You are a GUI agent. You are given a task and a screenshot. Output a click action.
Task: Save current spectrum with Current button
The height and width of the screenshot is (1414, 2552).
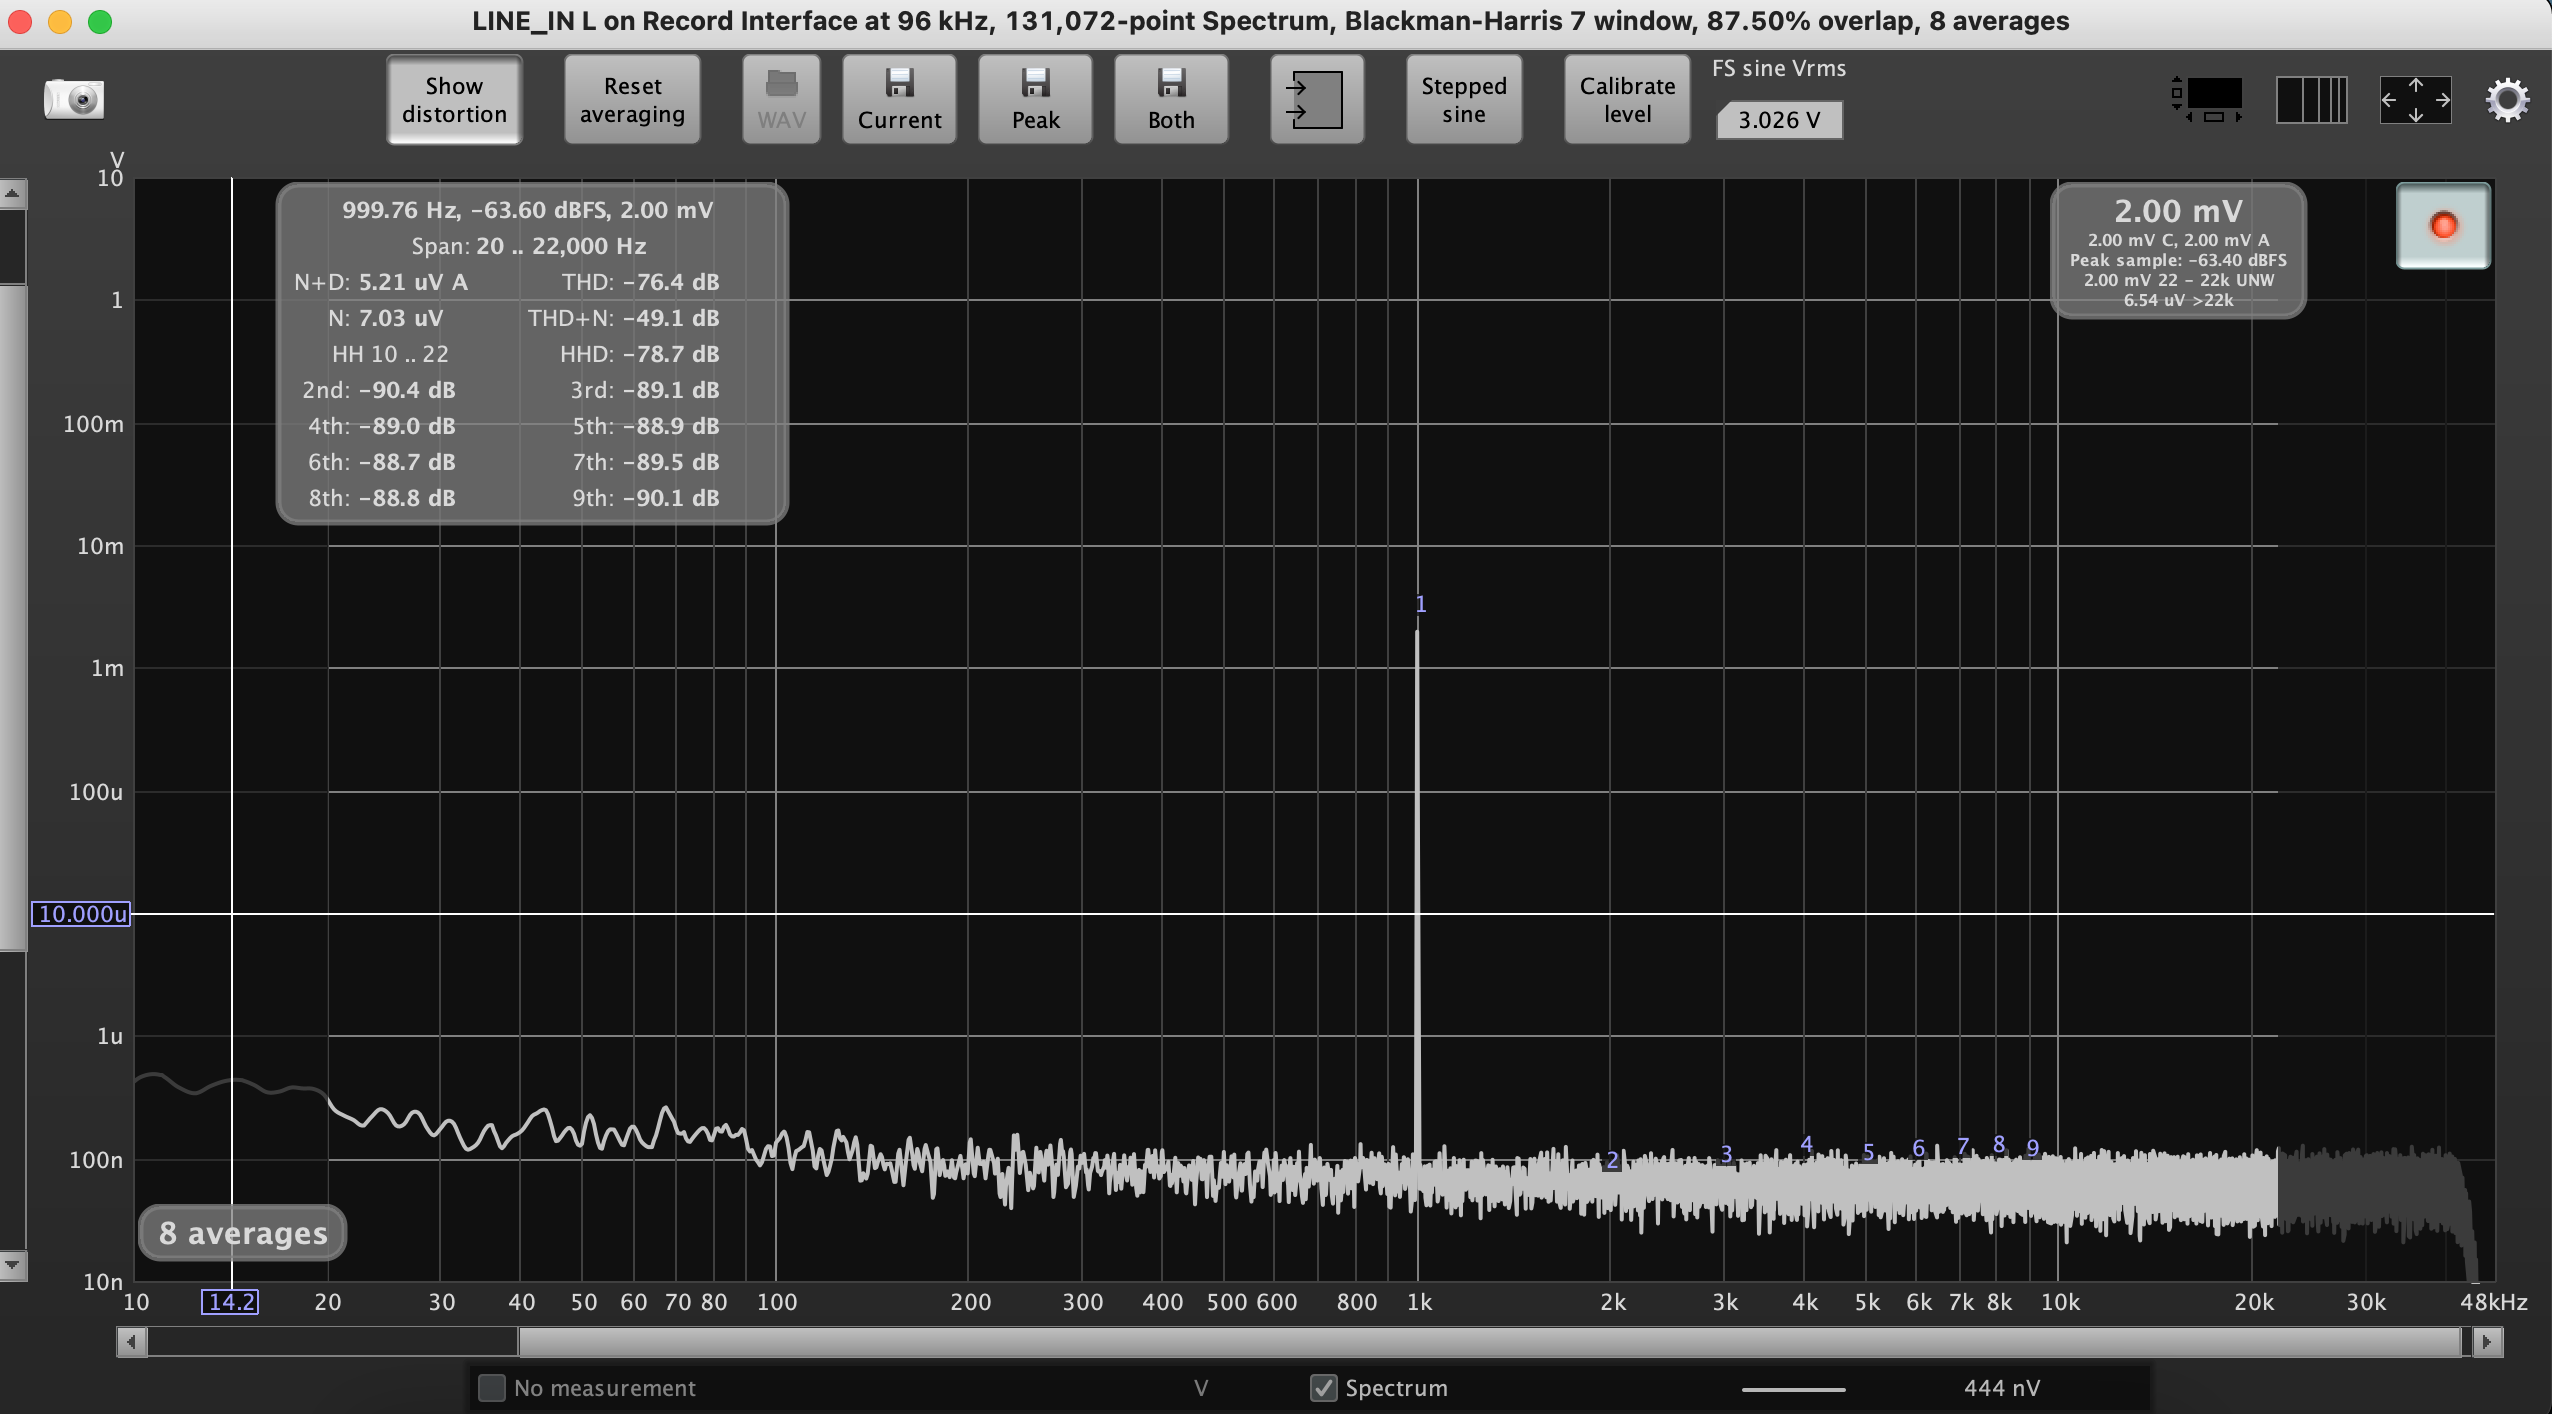(899, 100)
